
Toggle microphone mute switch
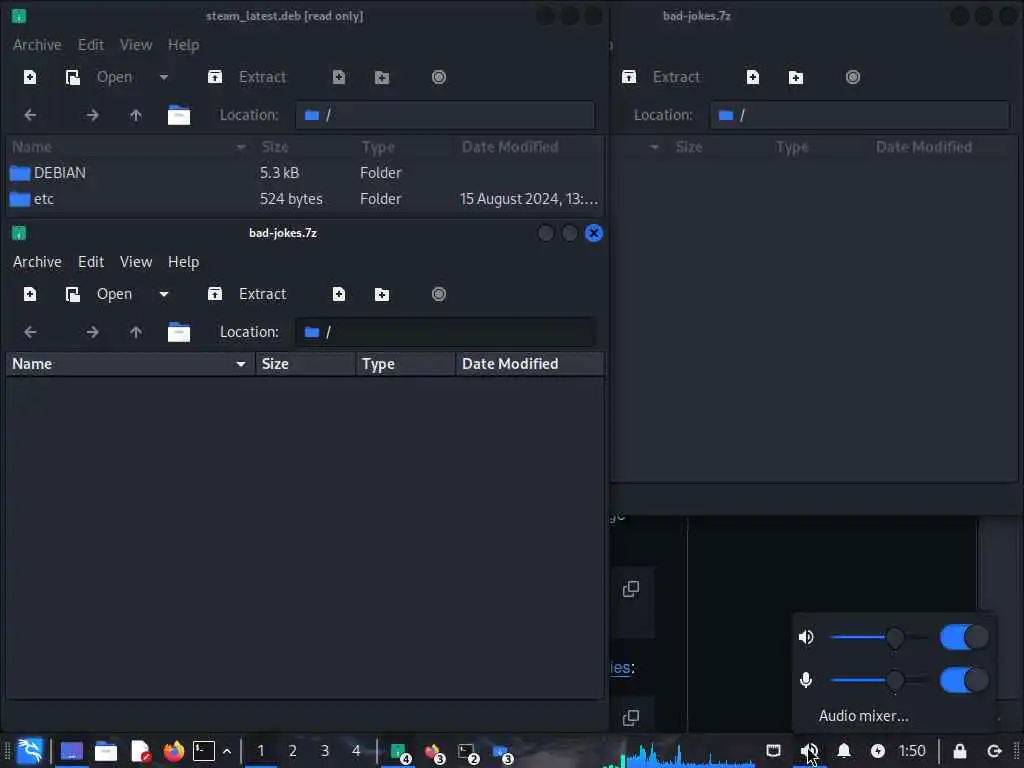[964, 680]
